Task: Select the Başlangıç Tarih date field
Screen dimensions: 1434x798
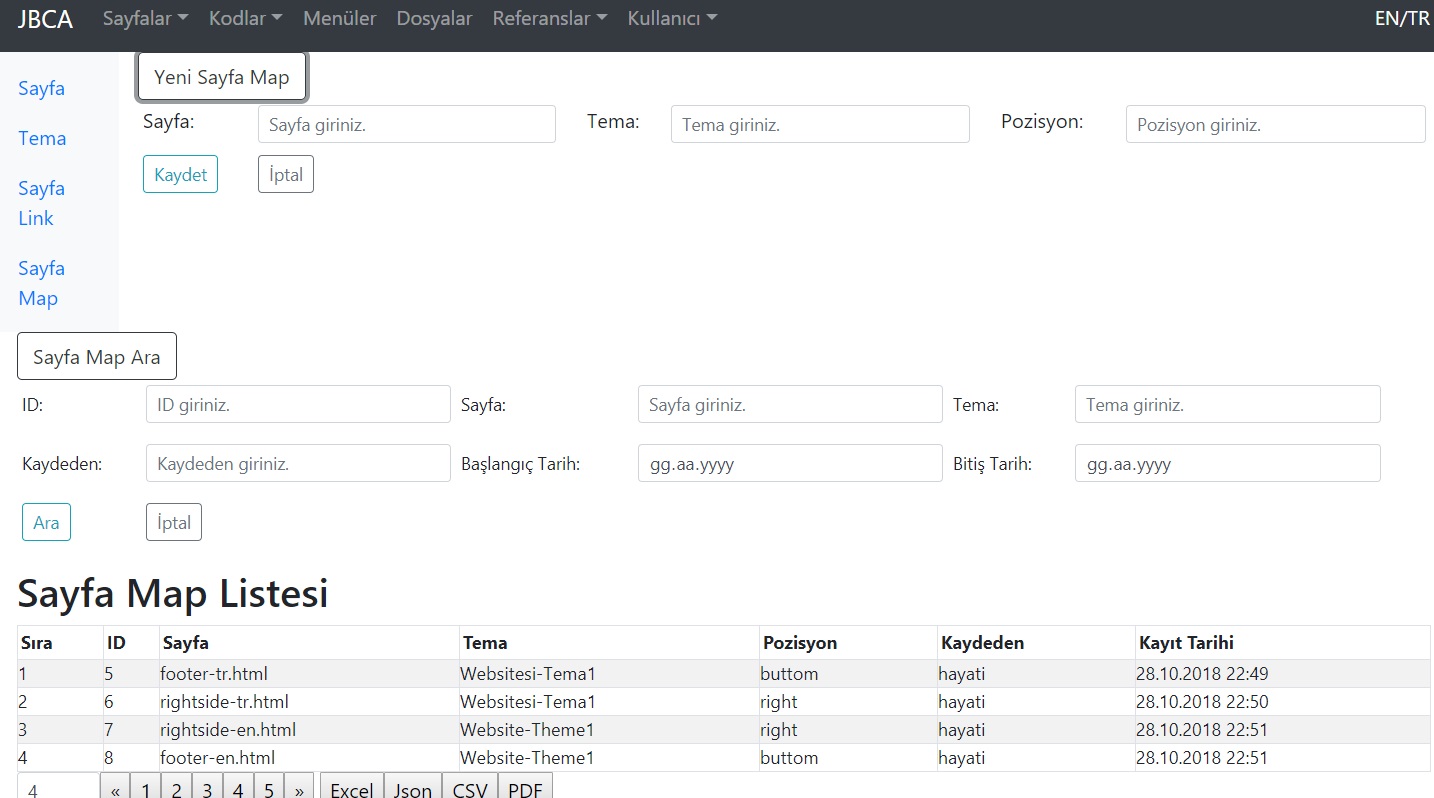Action: (x=789, y=463)
